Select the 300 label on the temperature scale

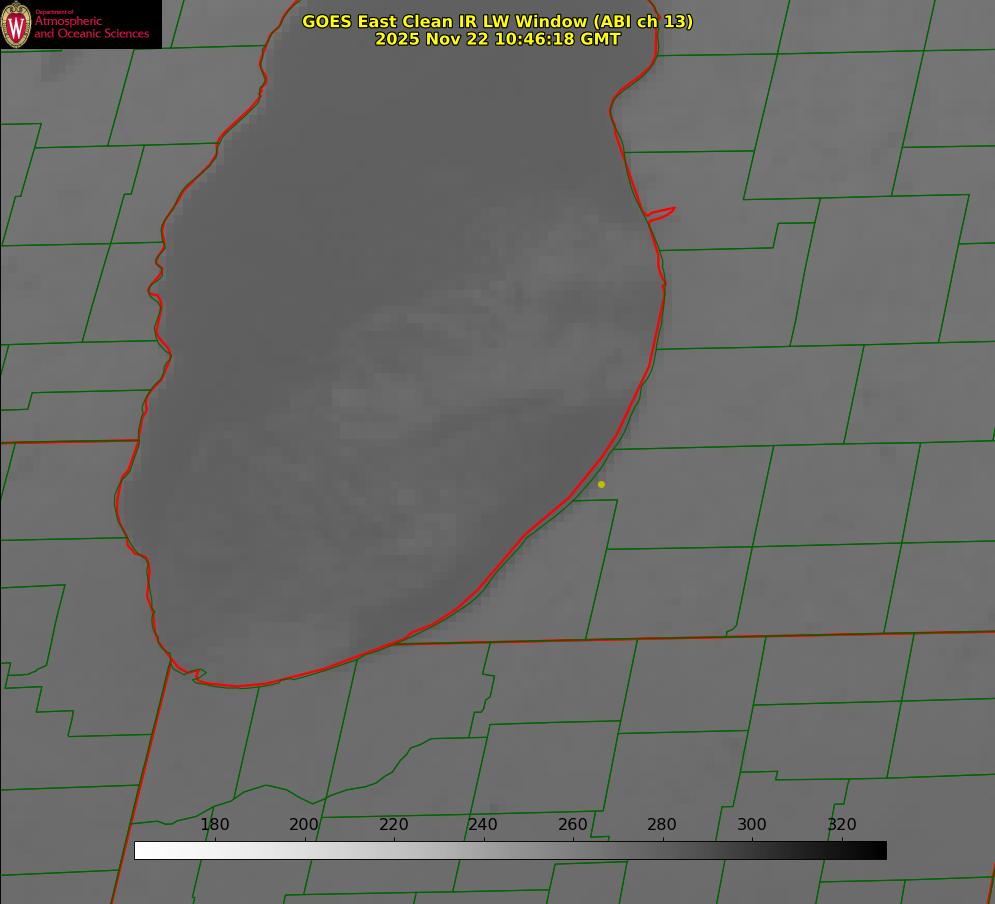point(752,824)
